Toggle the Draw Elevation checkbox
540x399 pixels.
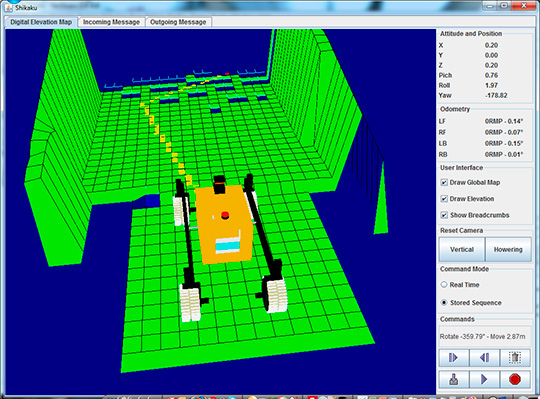point(444,199)
